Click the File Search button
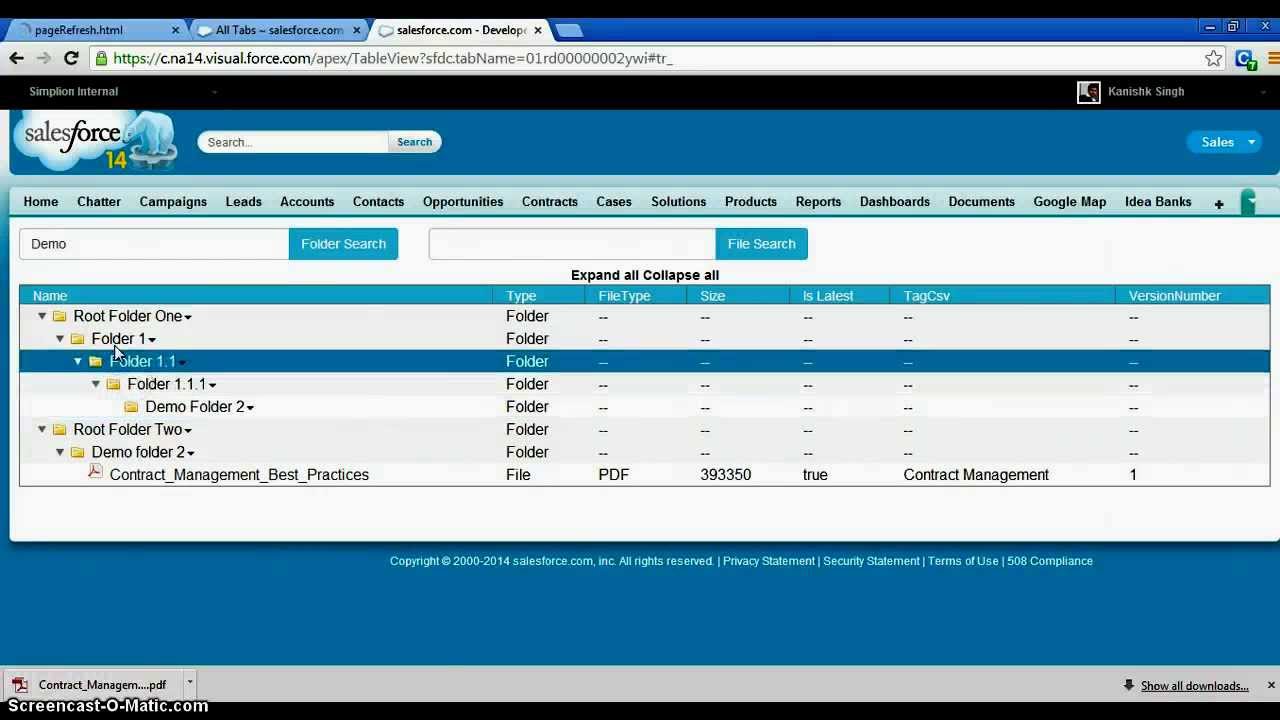Screen dimensions: 1280x720 [761, 244]
